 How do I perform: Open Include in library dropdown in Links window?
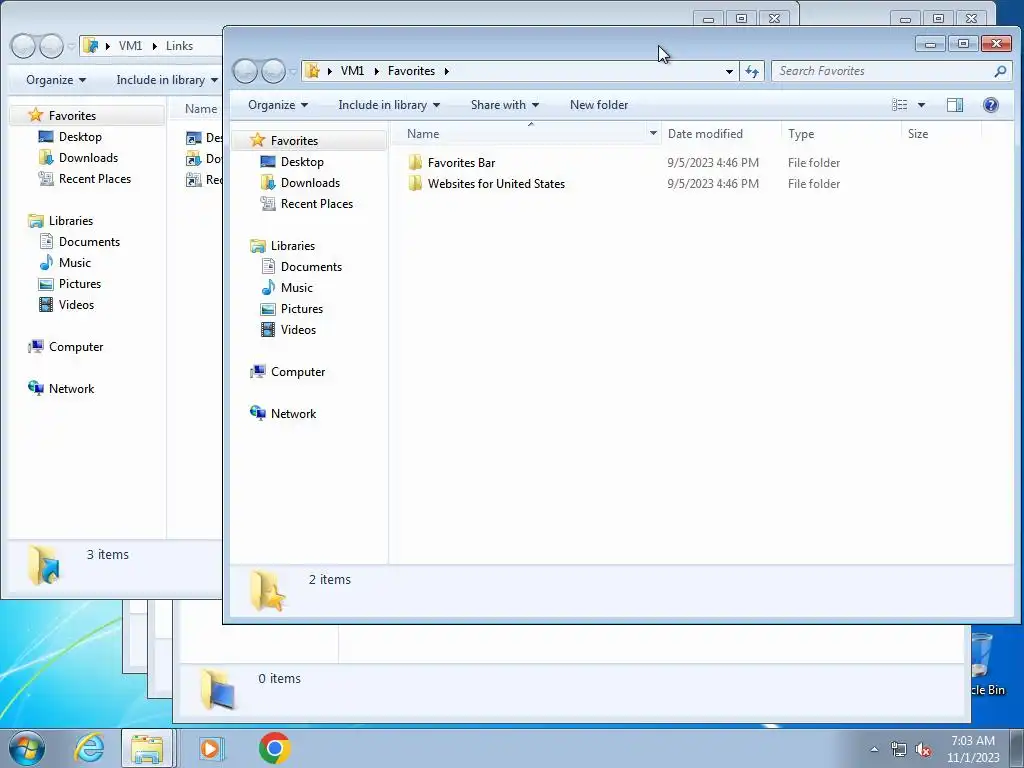pyautogui.click(x=167, y=80)
